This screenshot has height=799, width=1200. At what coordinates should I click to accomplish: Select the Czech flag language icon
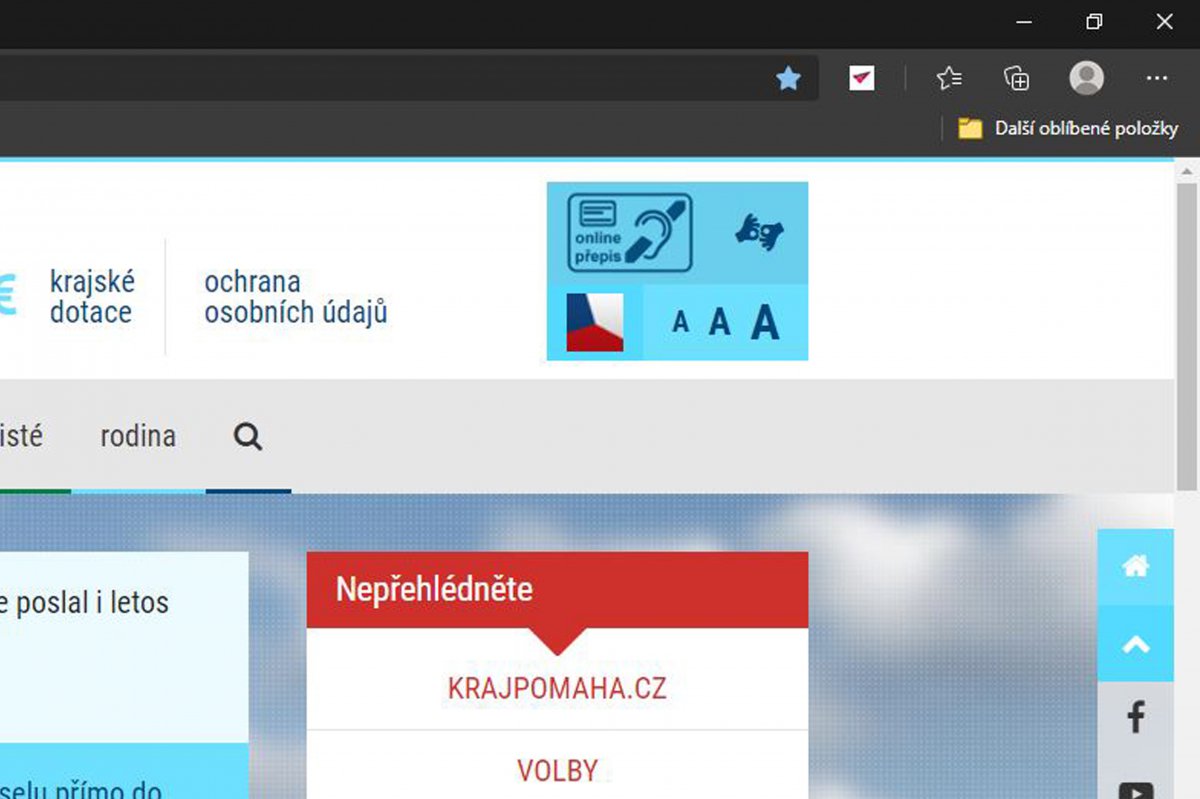click(595, 322)
